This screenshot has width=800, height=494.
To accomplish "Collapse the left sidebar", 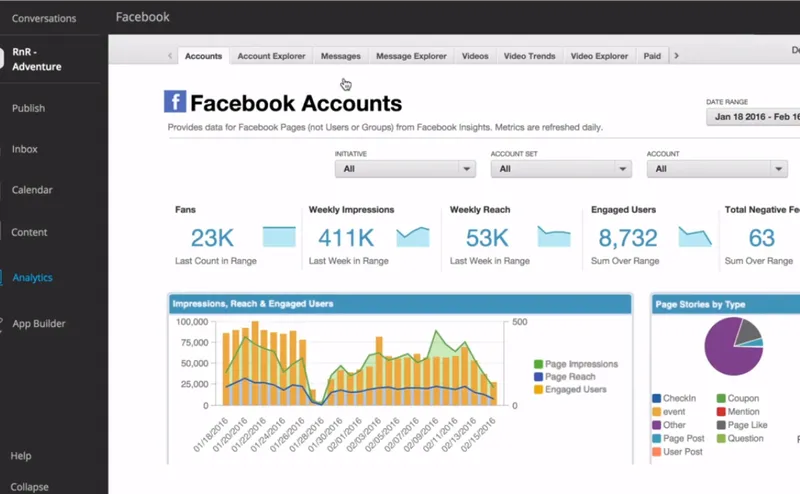I will (30, 487).
